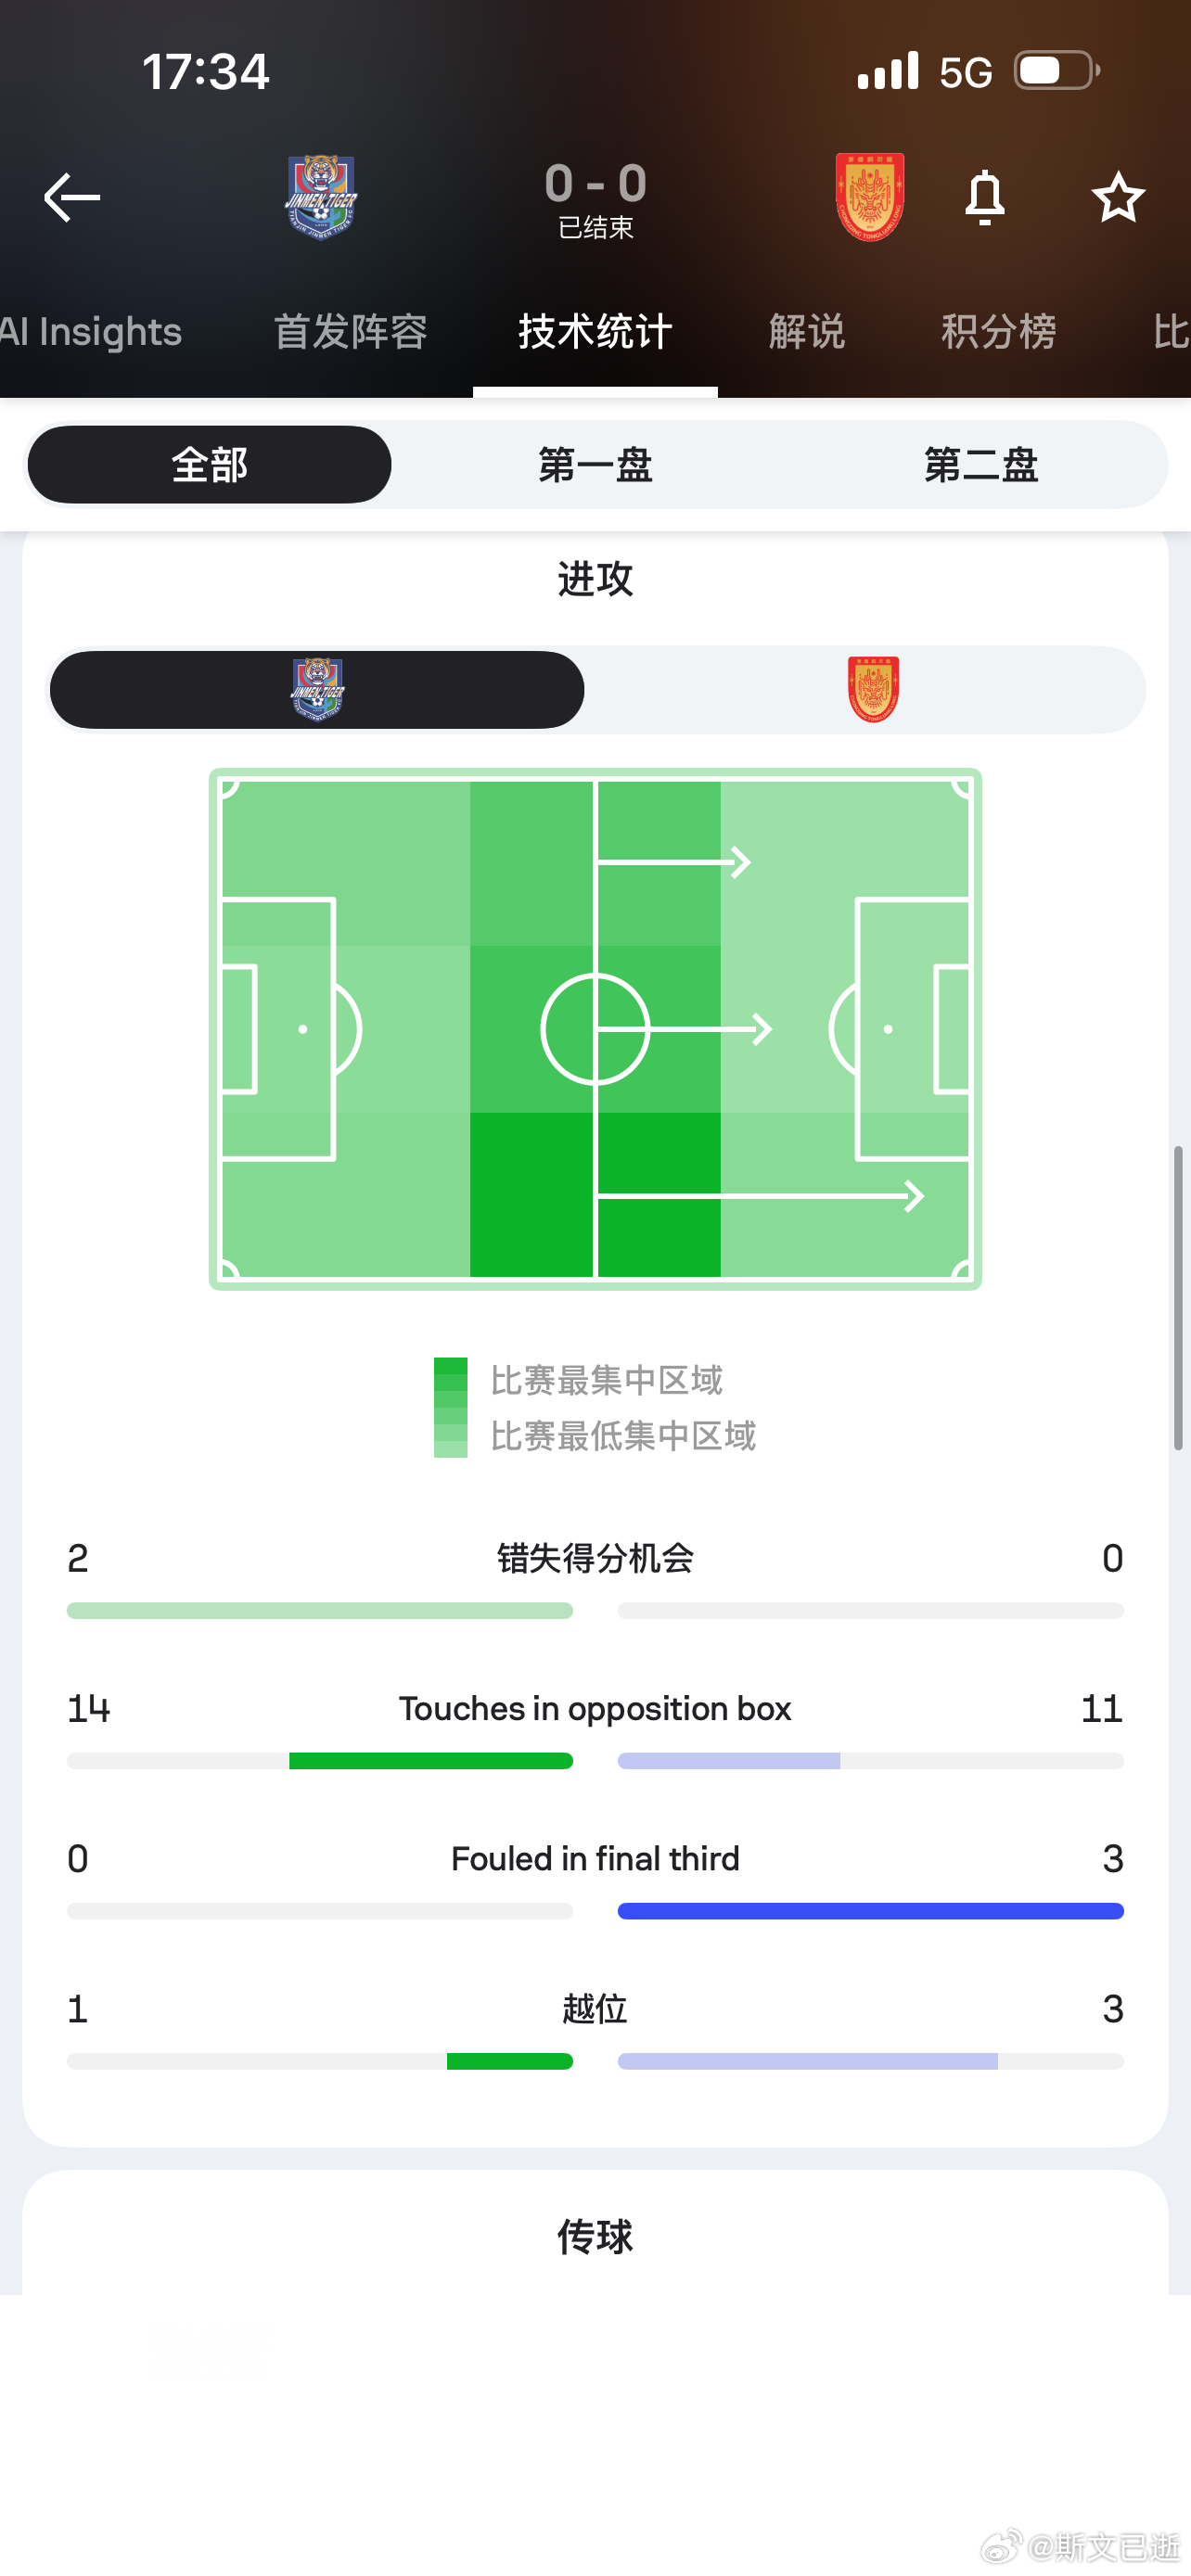1191x2576 pixels.
Task: Tap the favorite star icon
Action: pyautogui.click(x=1117, y=197)
